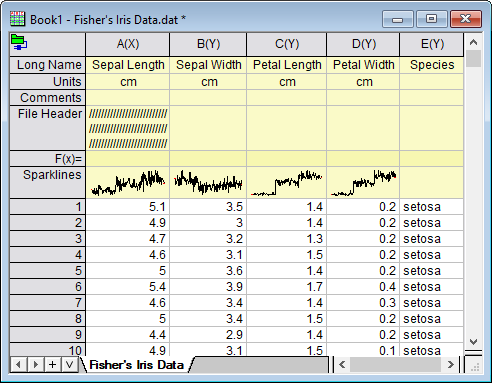492x383 pixels.
Task: Click cell 3.9 in row 6
Action: click(208, 287)
